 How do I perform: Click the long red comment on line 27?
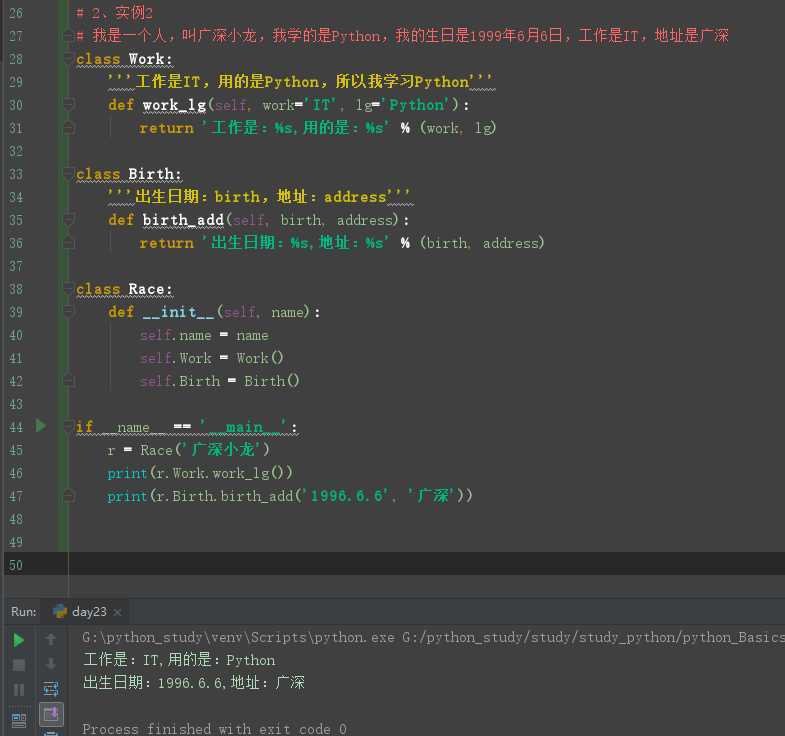[403, 35]
